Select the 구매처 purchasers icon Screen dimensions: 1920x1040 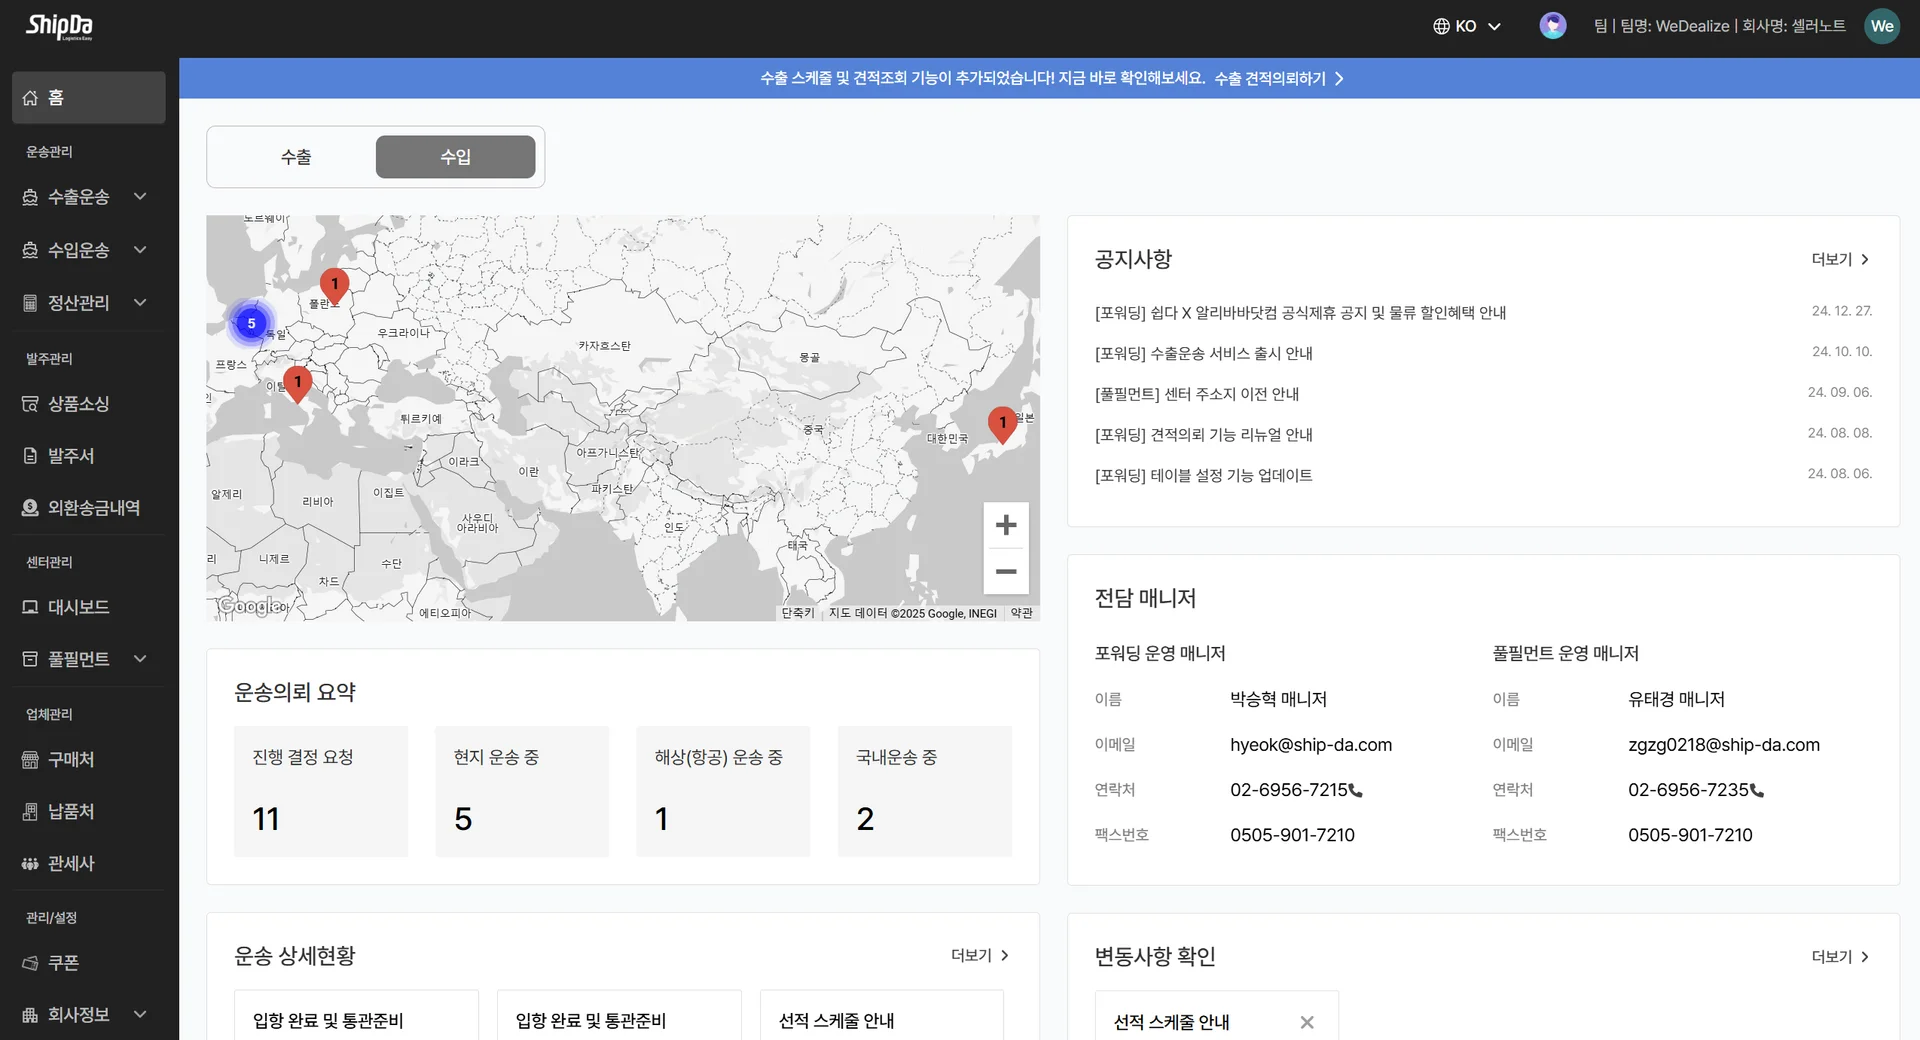[x=30, y=759]
